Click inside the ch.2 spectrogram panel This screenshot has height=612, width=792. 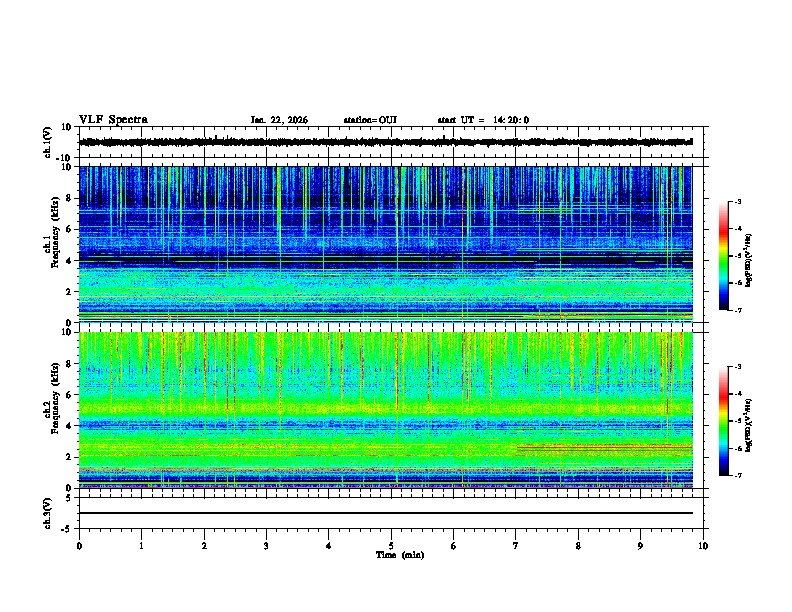point(386,410)
